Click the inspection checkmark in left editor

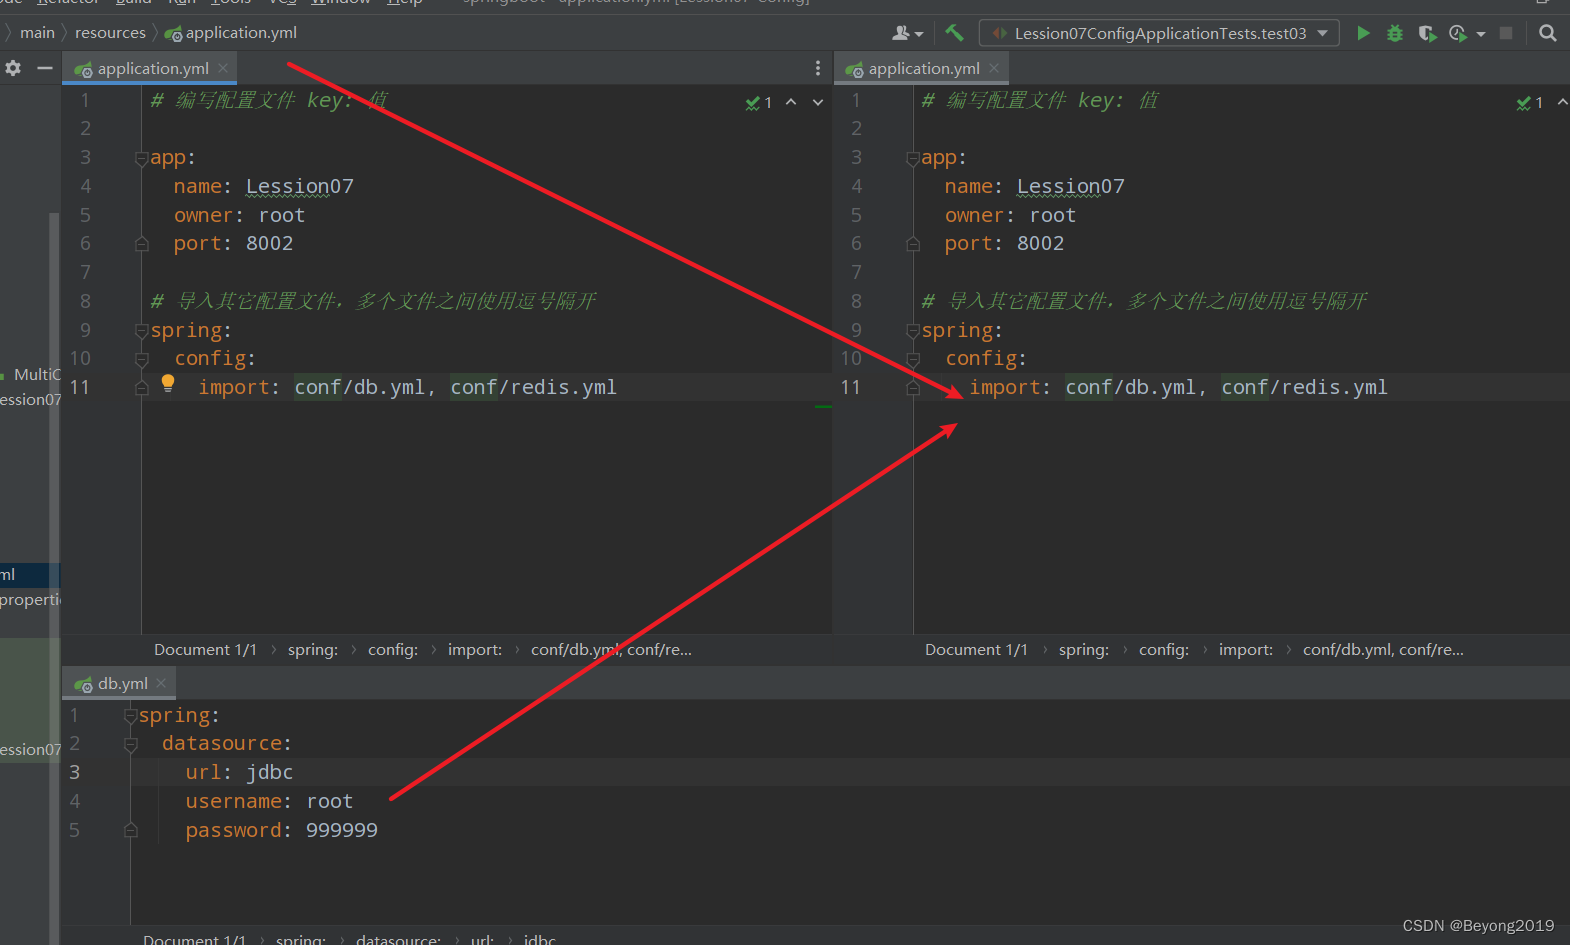click(758, 102)
